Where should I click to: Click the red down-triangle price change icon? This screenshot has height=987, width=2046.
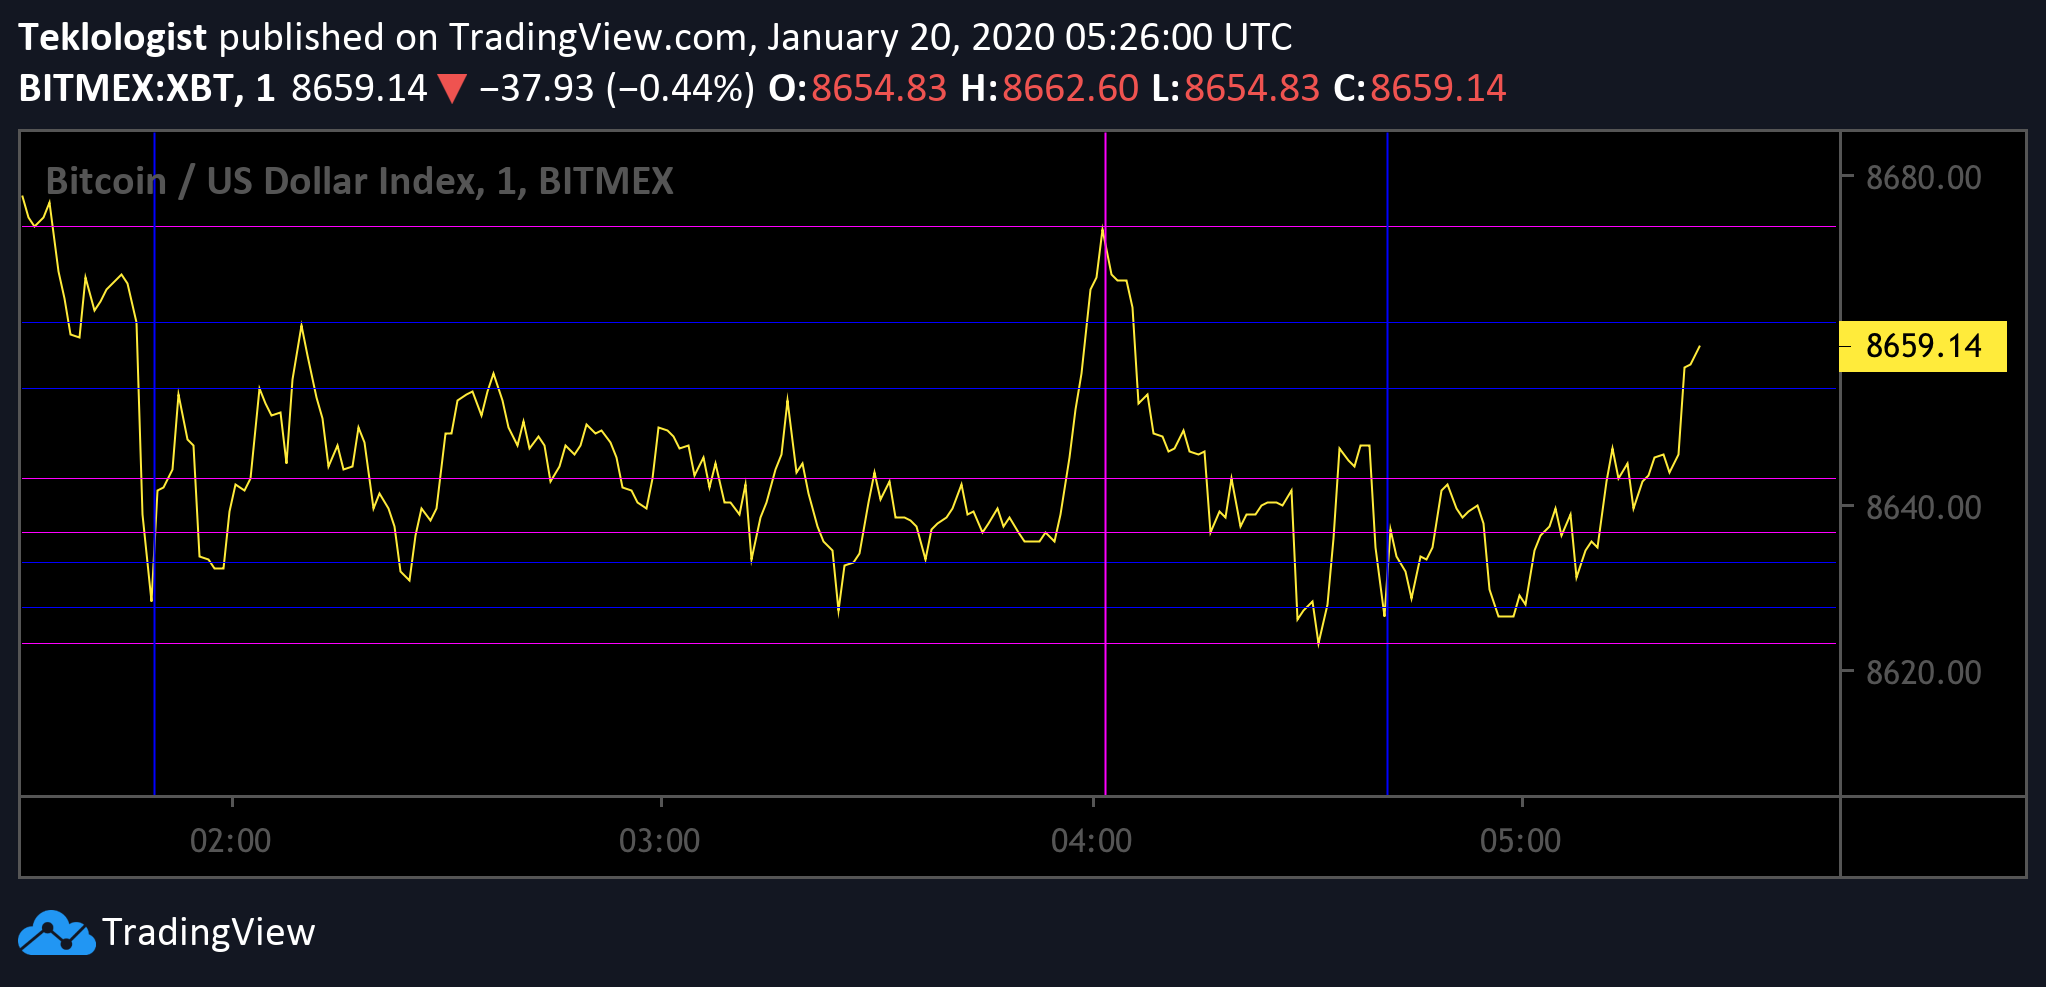pyautogui.click(x=453, y=89)
